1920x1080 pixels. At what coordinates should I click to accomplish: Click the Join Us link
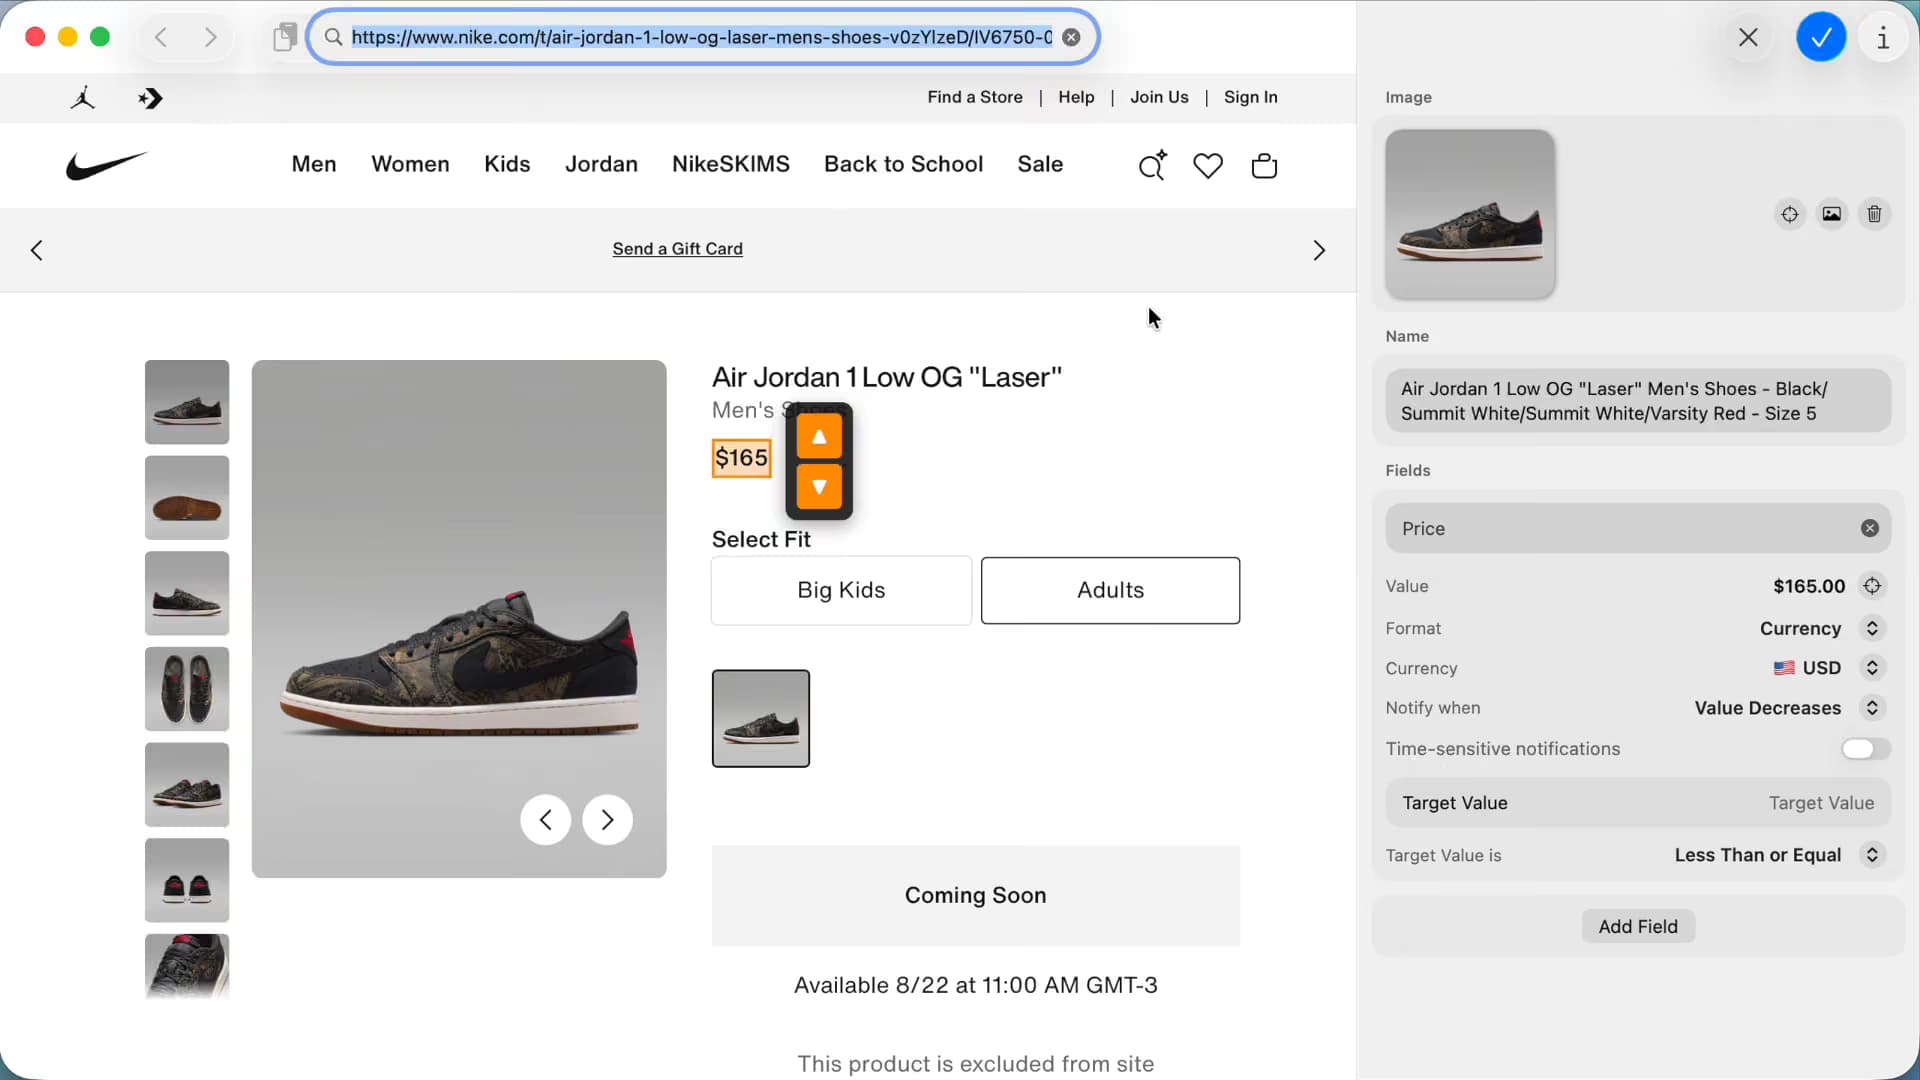pos(1159,97)
